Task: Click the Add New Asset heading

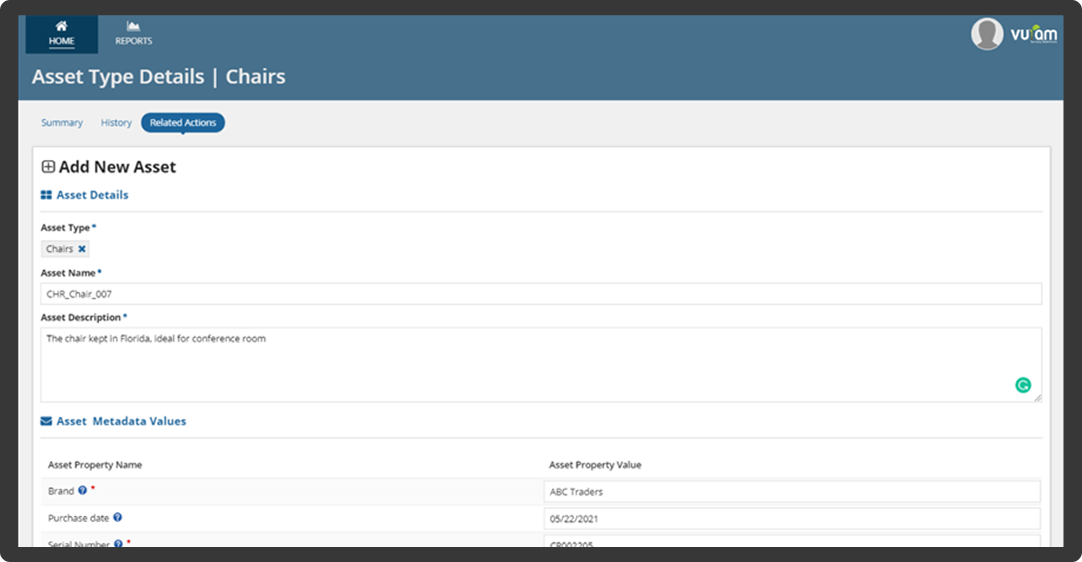Action: click(x=117, y=166)
